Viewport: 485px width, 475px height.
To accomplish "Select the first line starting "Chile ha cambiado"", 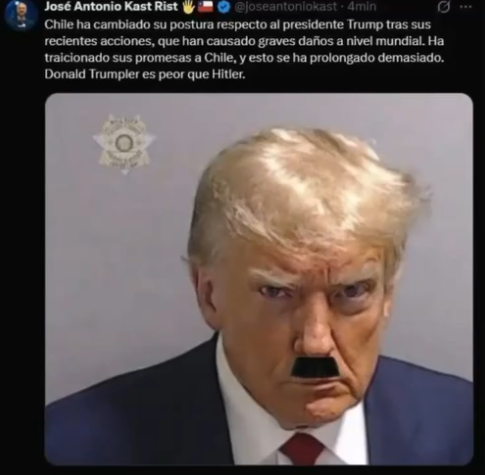I will (x=238, y=25).
